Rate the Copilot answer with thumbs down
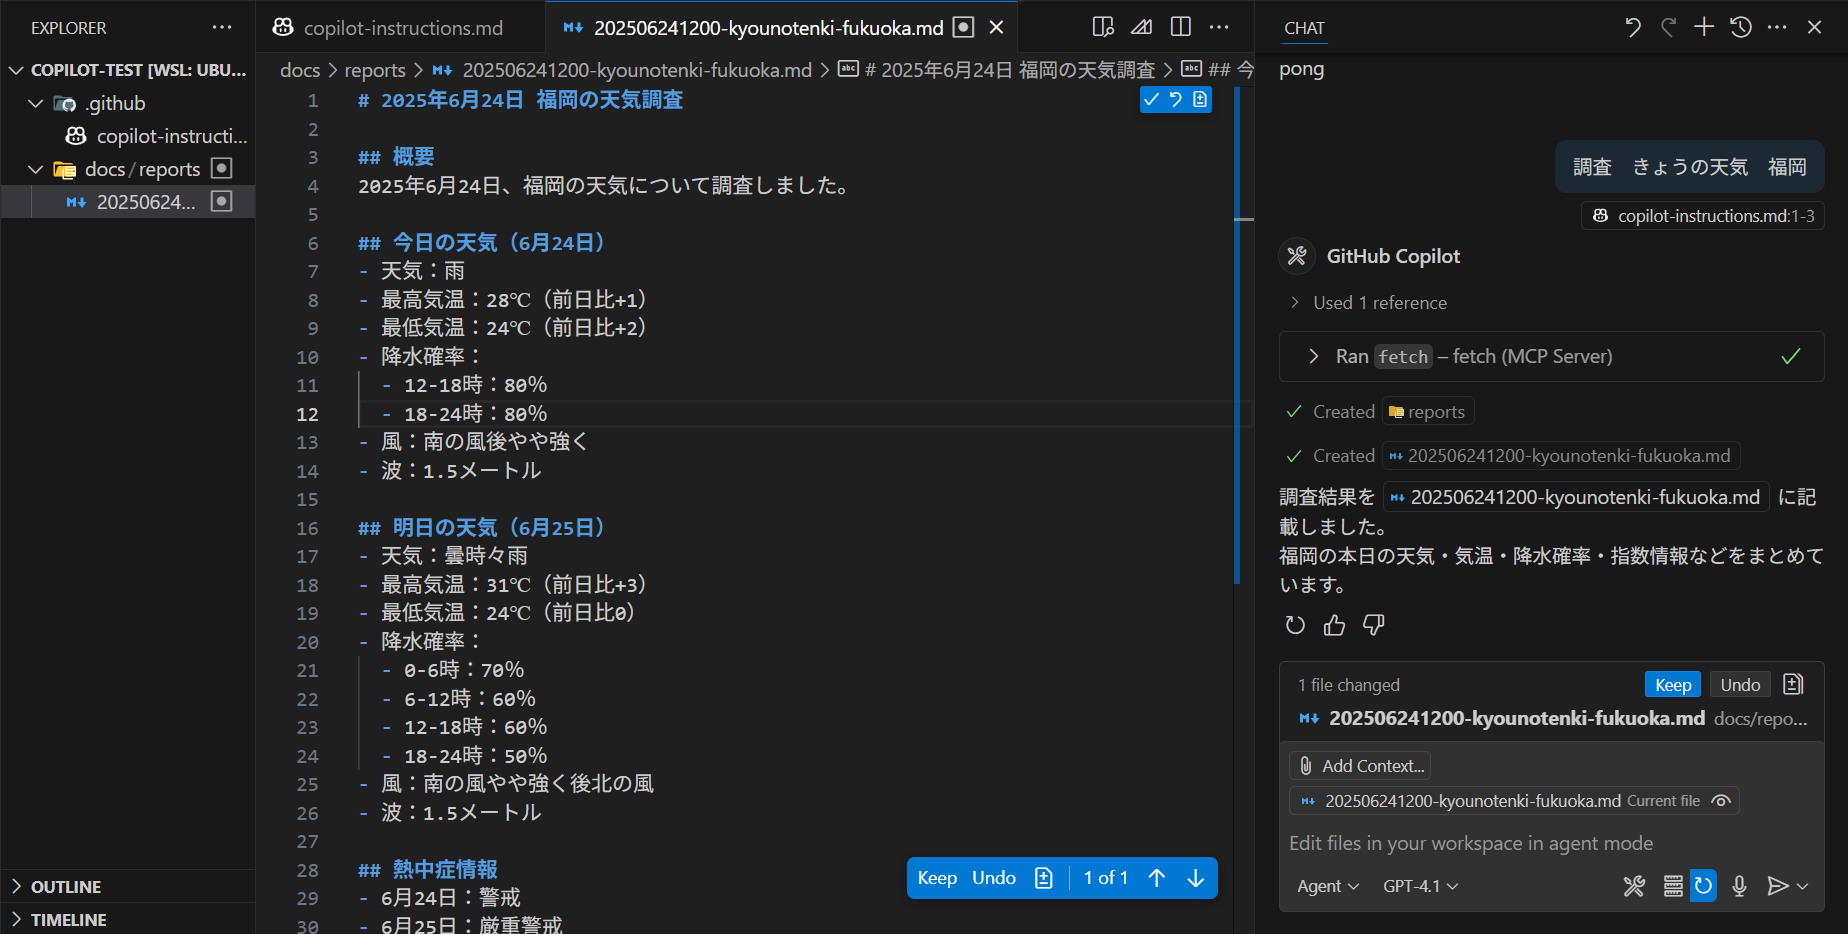 (x=1373, y=625)
